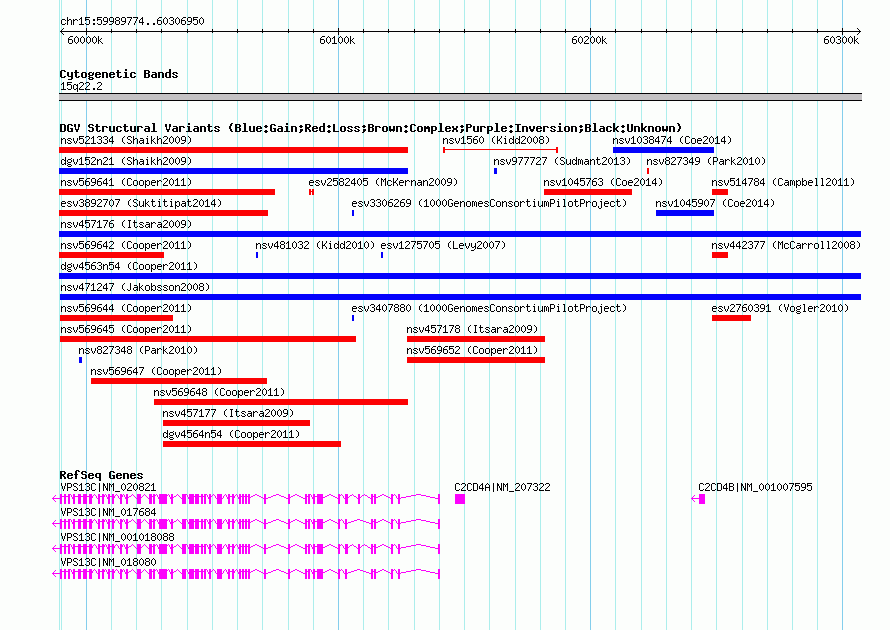
Task: Click the nsv1045907 (Coe2014) label
Action: pos(715,203)
